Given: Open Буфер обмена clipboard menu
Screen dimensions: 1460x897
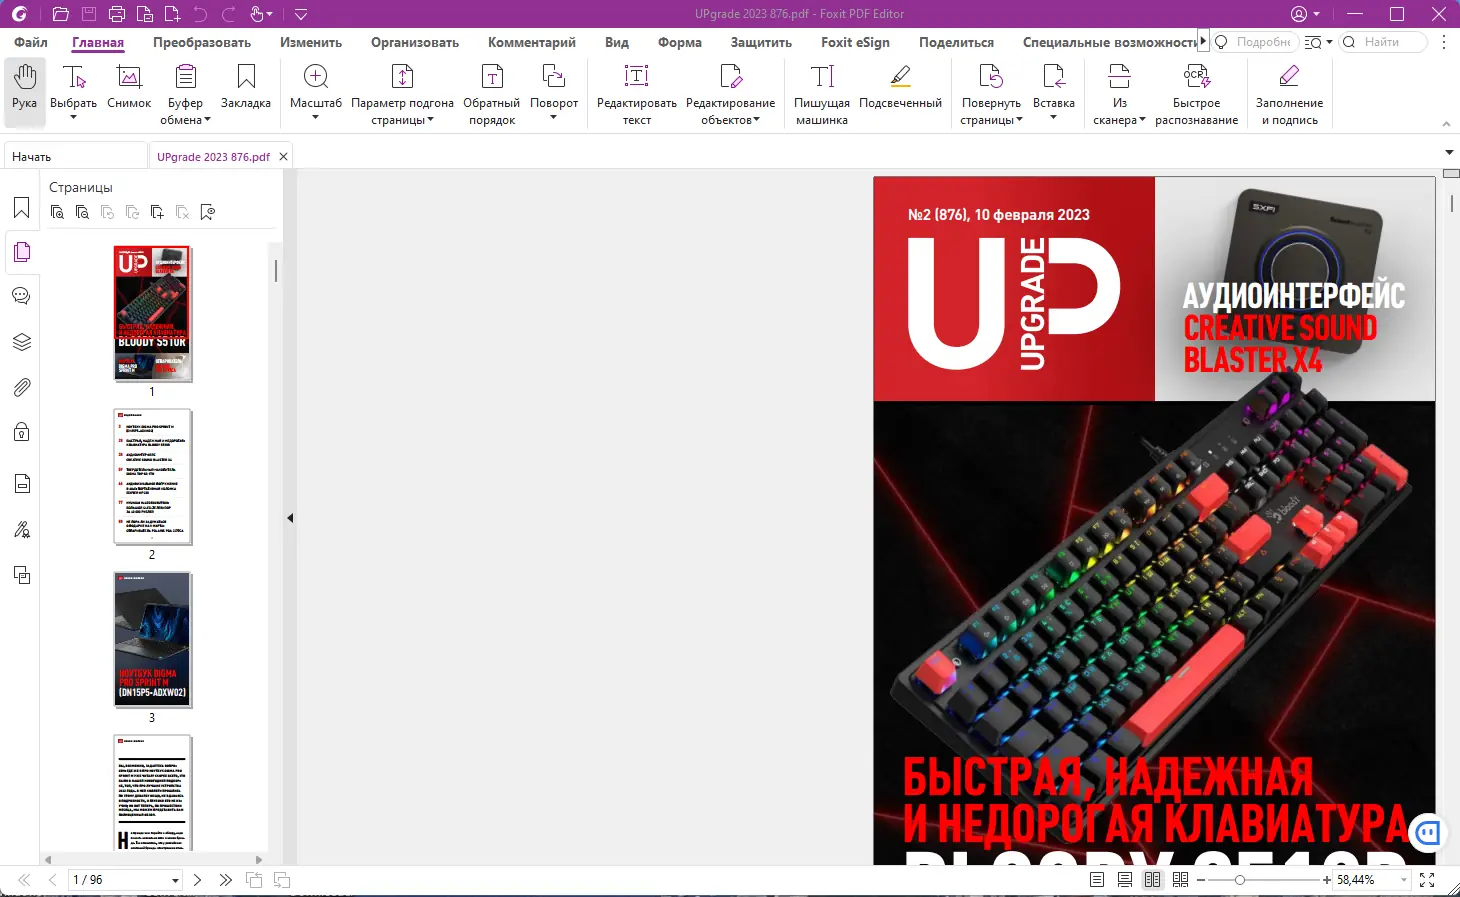Looking at the screenshot, I should coord(185,94).
